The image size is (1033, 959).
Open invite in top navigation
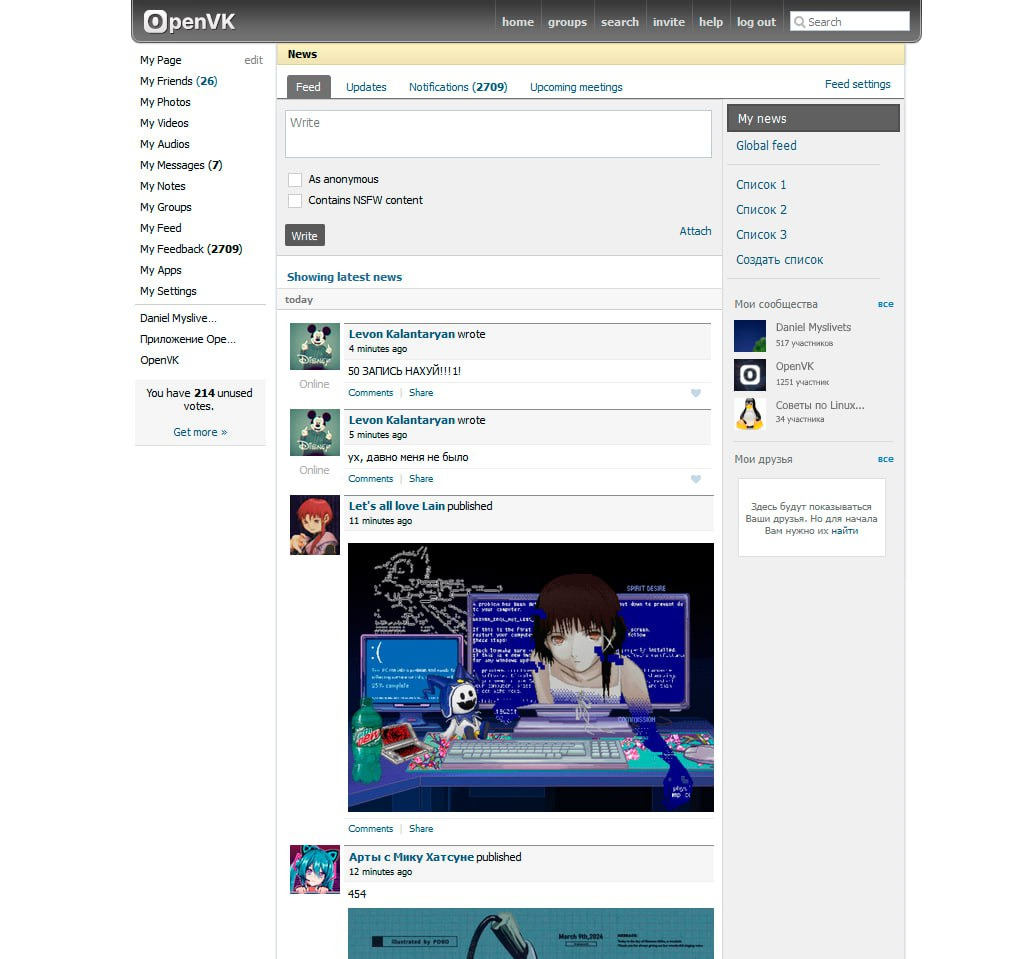[669, 22]
